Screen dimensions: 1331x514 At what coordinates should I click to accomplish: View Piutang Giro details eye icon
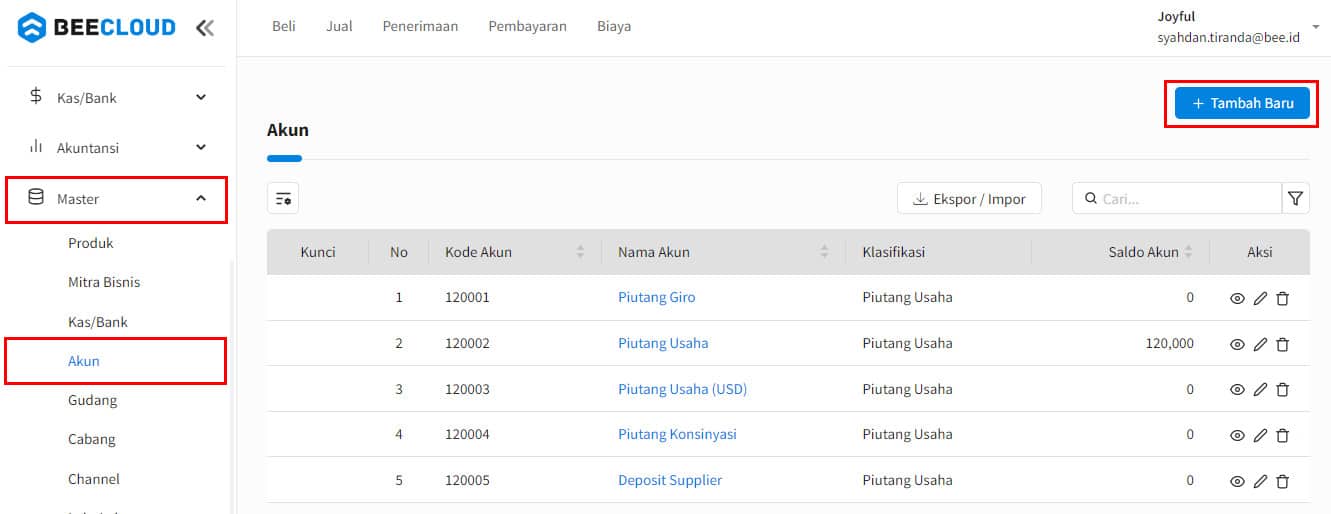[x=1237, y=298]
